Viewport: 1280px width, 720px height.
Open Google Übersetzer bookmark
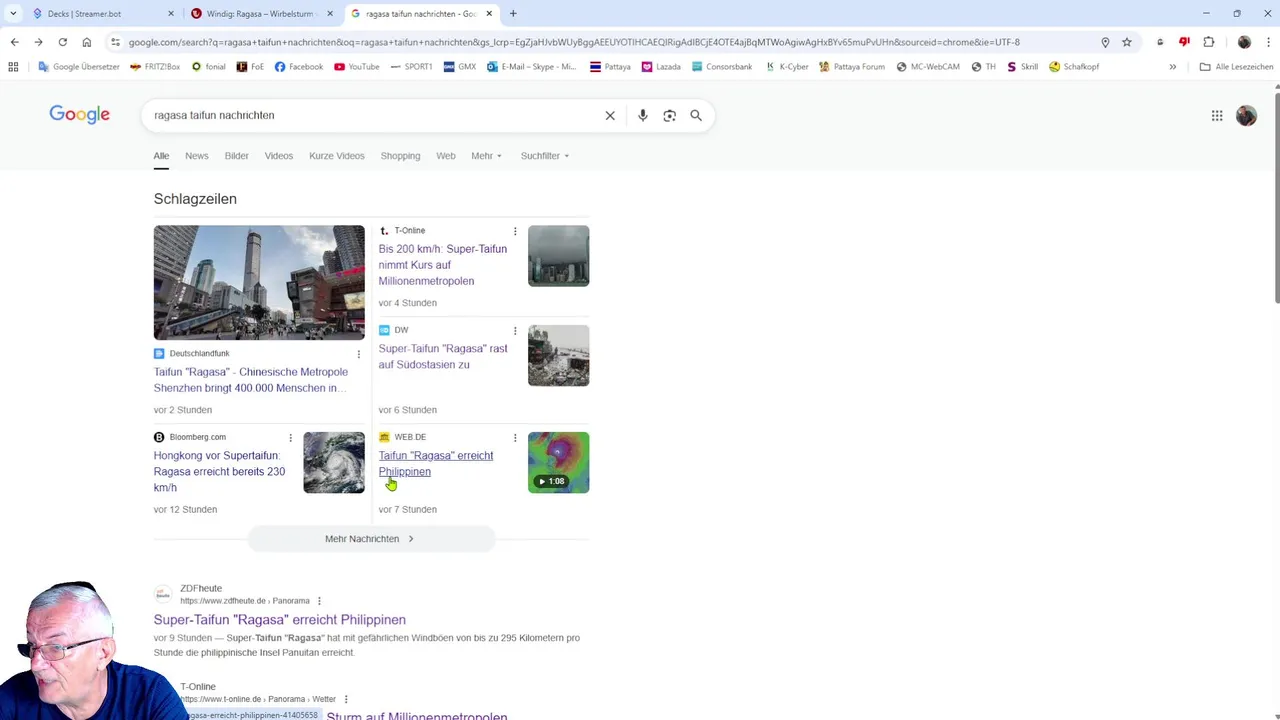(79, 67)
